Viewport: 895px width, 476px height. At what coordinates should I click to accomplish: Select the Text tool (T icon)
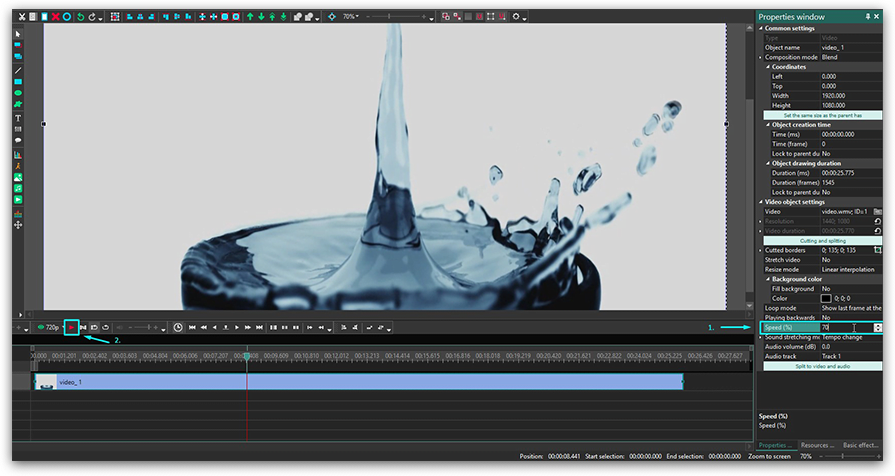tap(18, 118)
